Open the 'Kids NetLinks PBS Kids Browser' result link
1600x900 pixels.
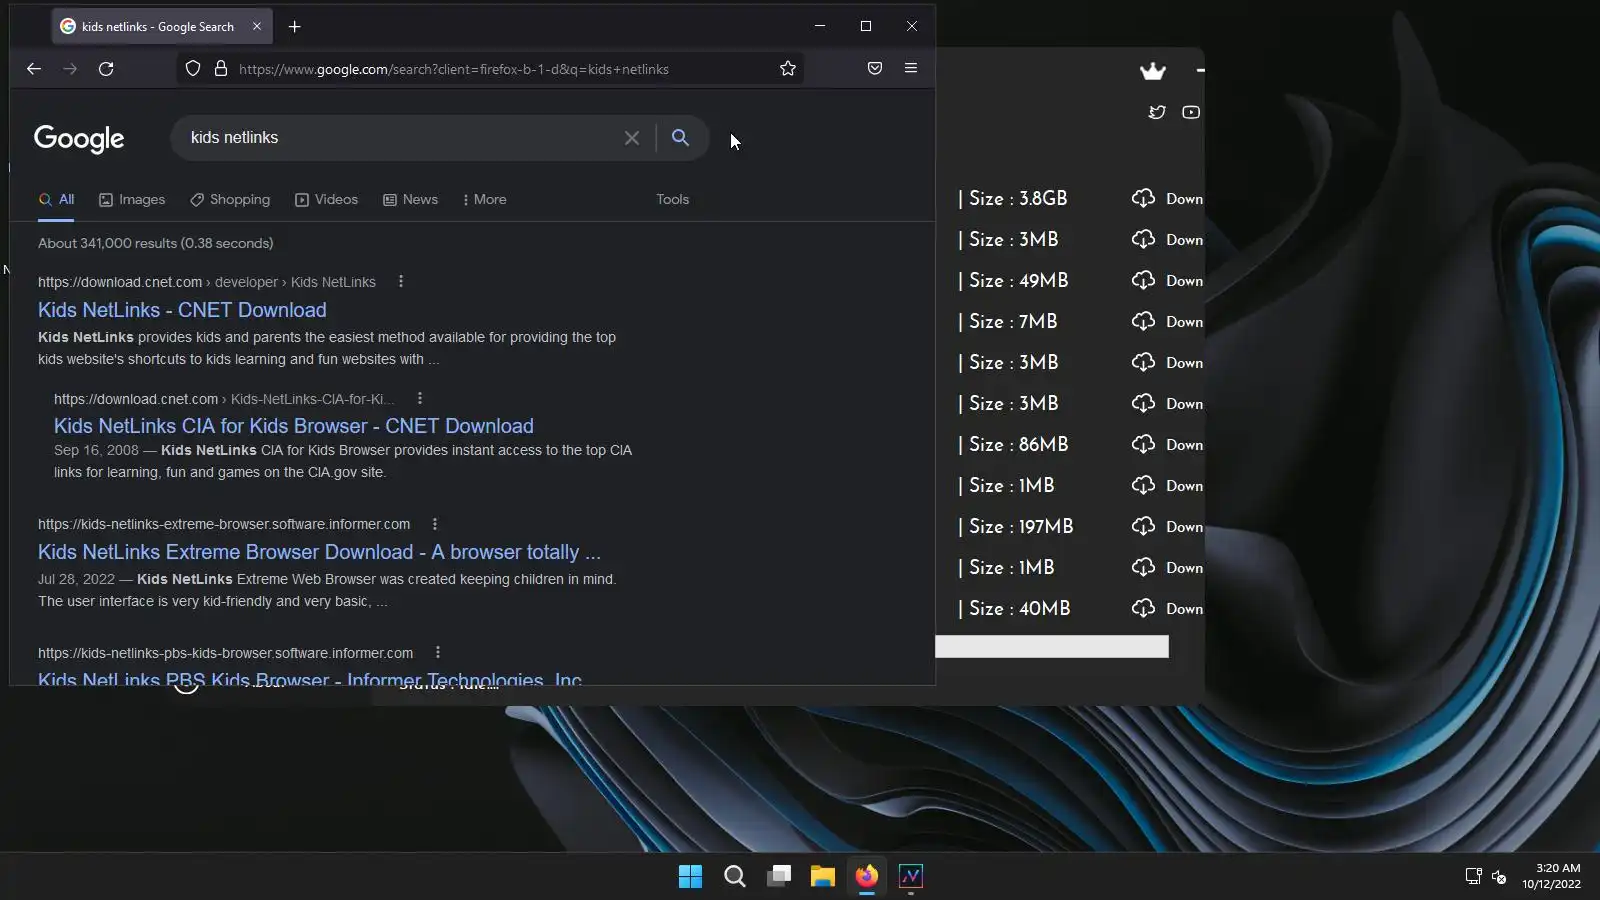click(x=310, y=678)
